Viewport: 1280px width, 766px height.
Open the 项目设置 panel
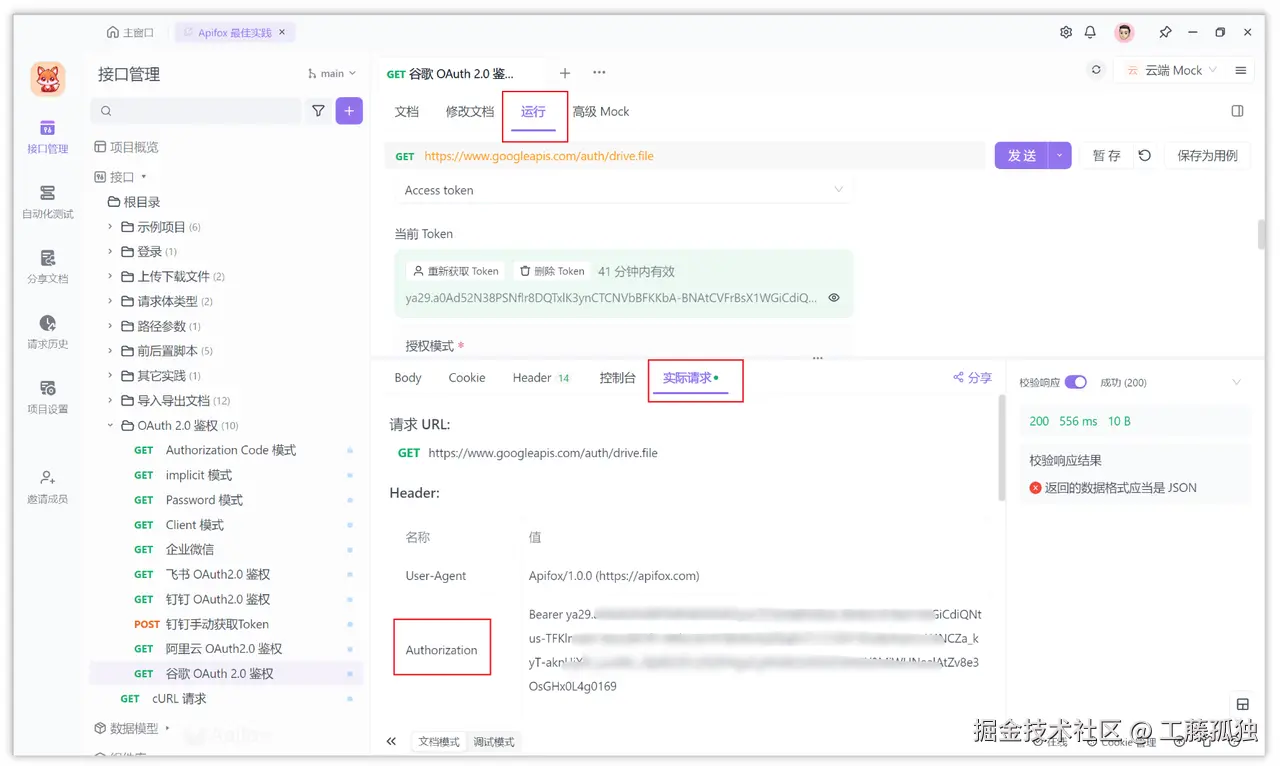47,395
